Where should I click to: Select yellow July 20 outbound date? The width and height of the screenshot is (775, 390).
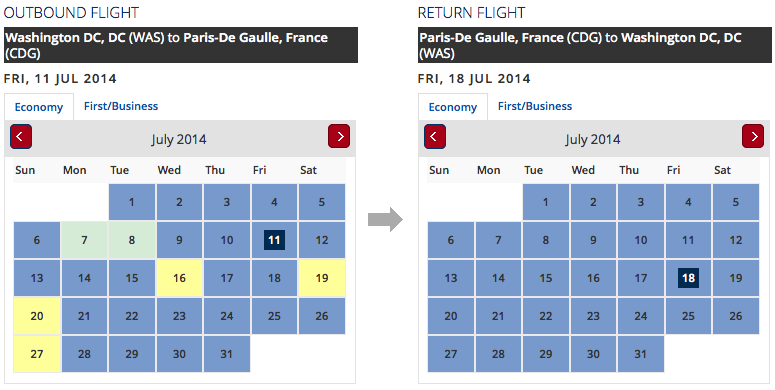[37, 316]
